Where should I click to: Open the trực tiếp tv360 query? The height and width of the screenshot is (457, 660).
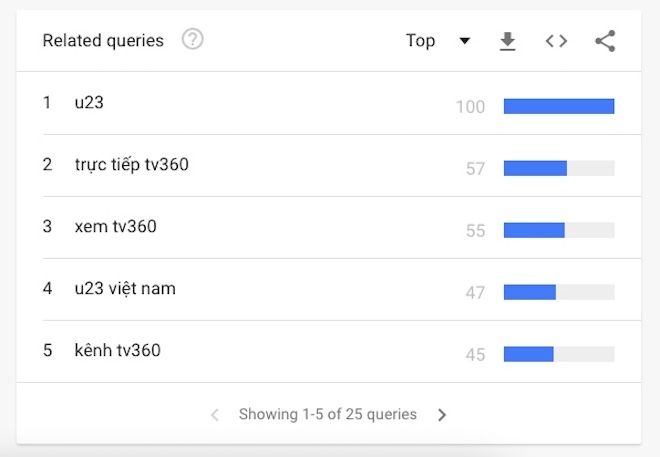[132, 165]
